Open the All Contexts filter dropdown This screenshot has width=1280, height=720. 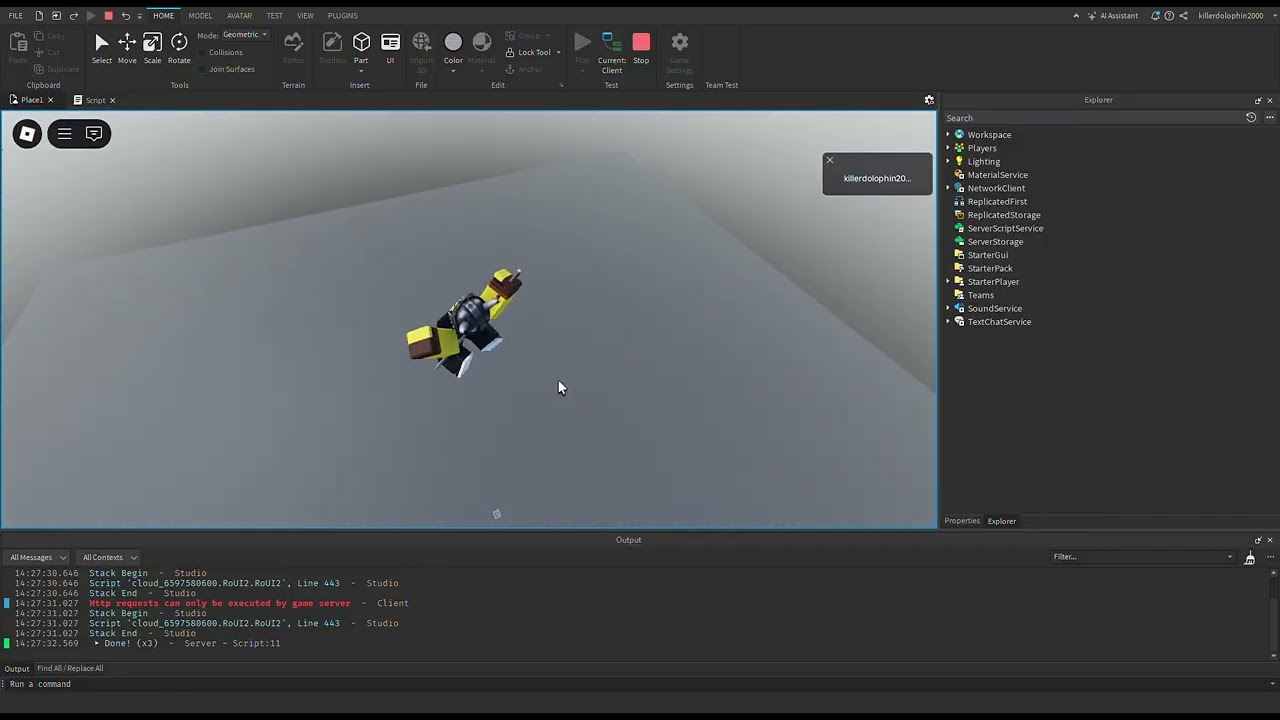[x=109, y=558]
